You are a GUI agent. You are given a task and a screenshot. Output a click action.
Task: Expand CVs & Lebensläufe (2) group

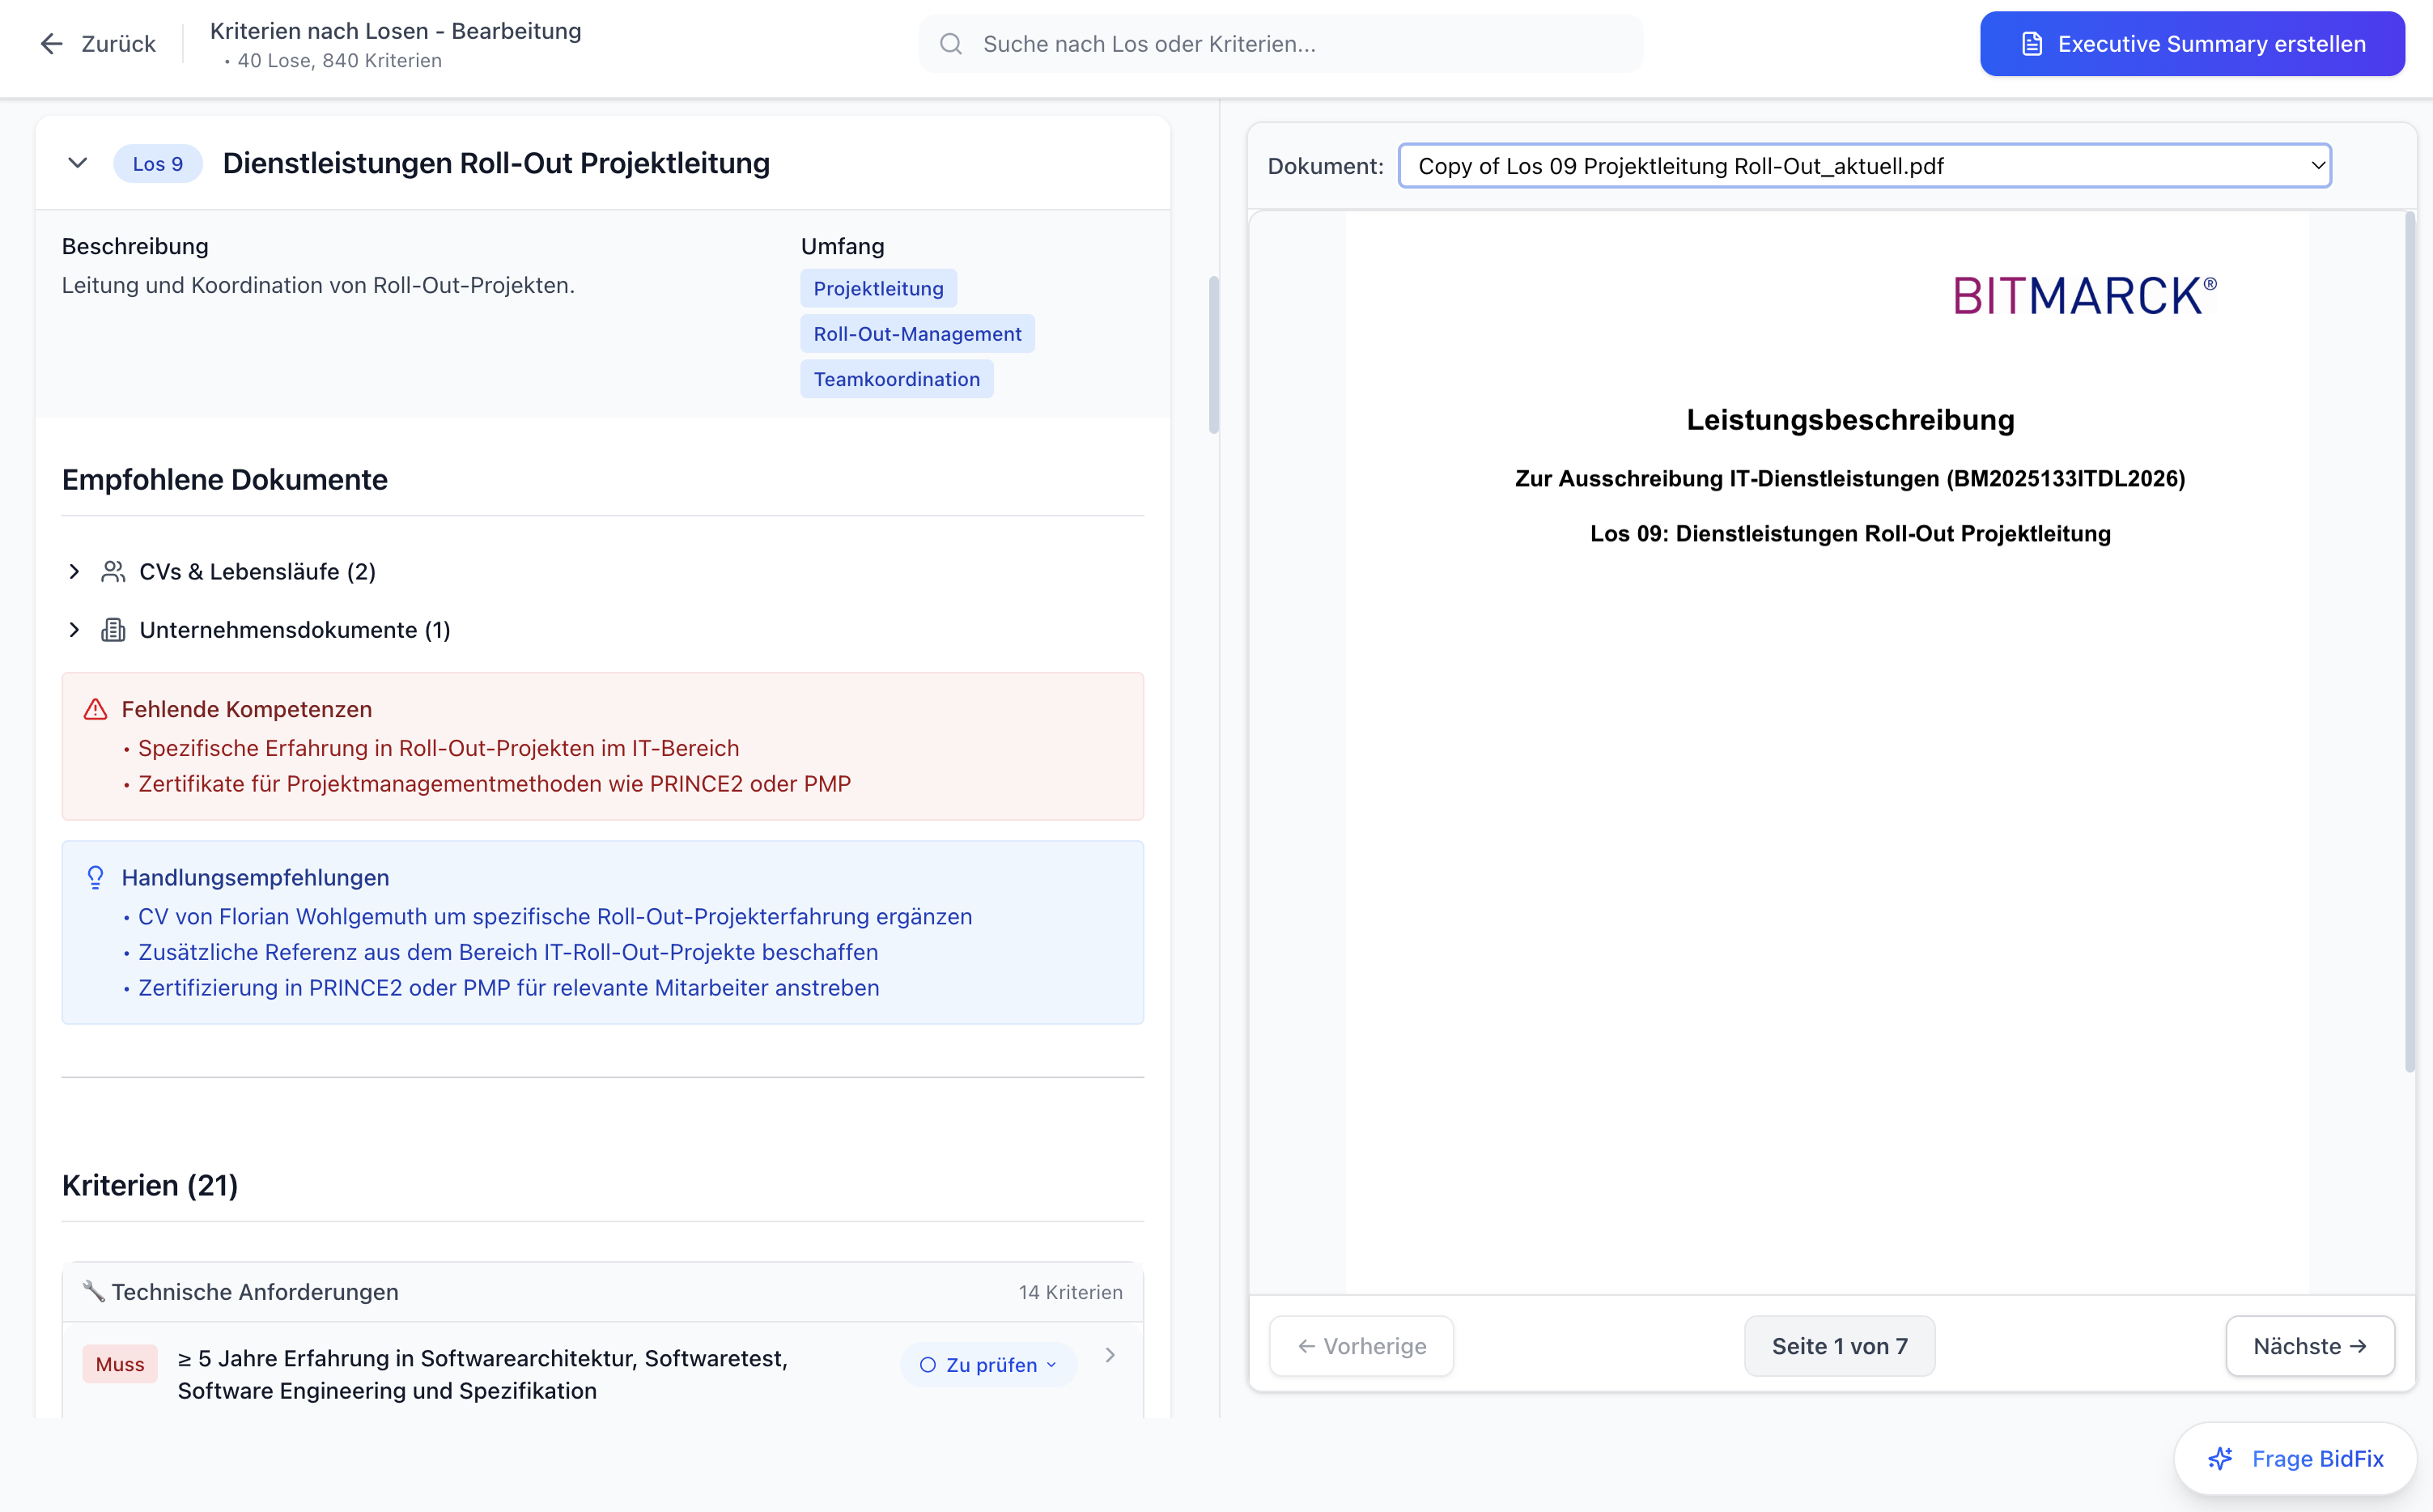74,572
